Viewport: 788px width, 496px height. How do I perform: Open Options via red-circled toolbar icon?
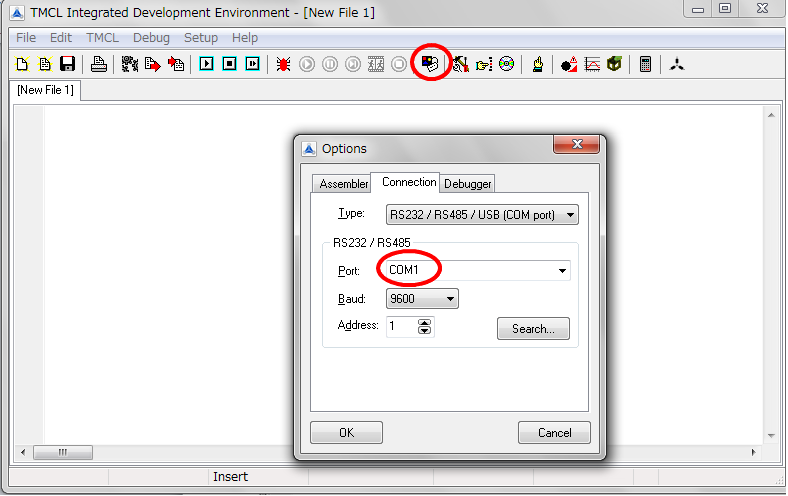coord(430,64)
